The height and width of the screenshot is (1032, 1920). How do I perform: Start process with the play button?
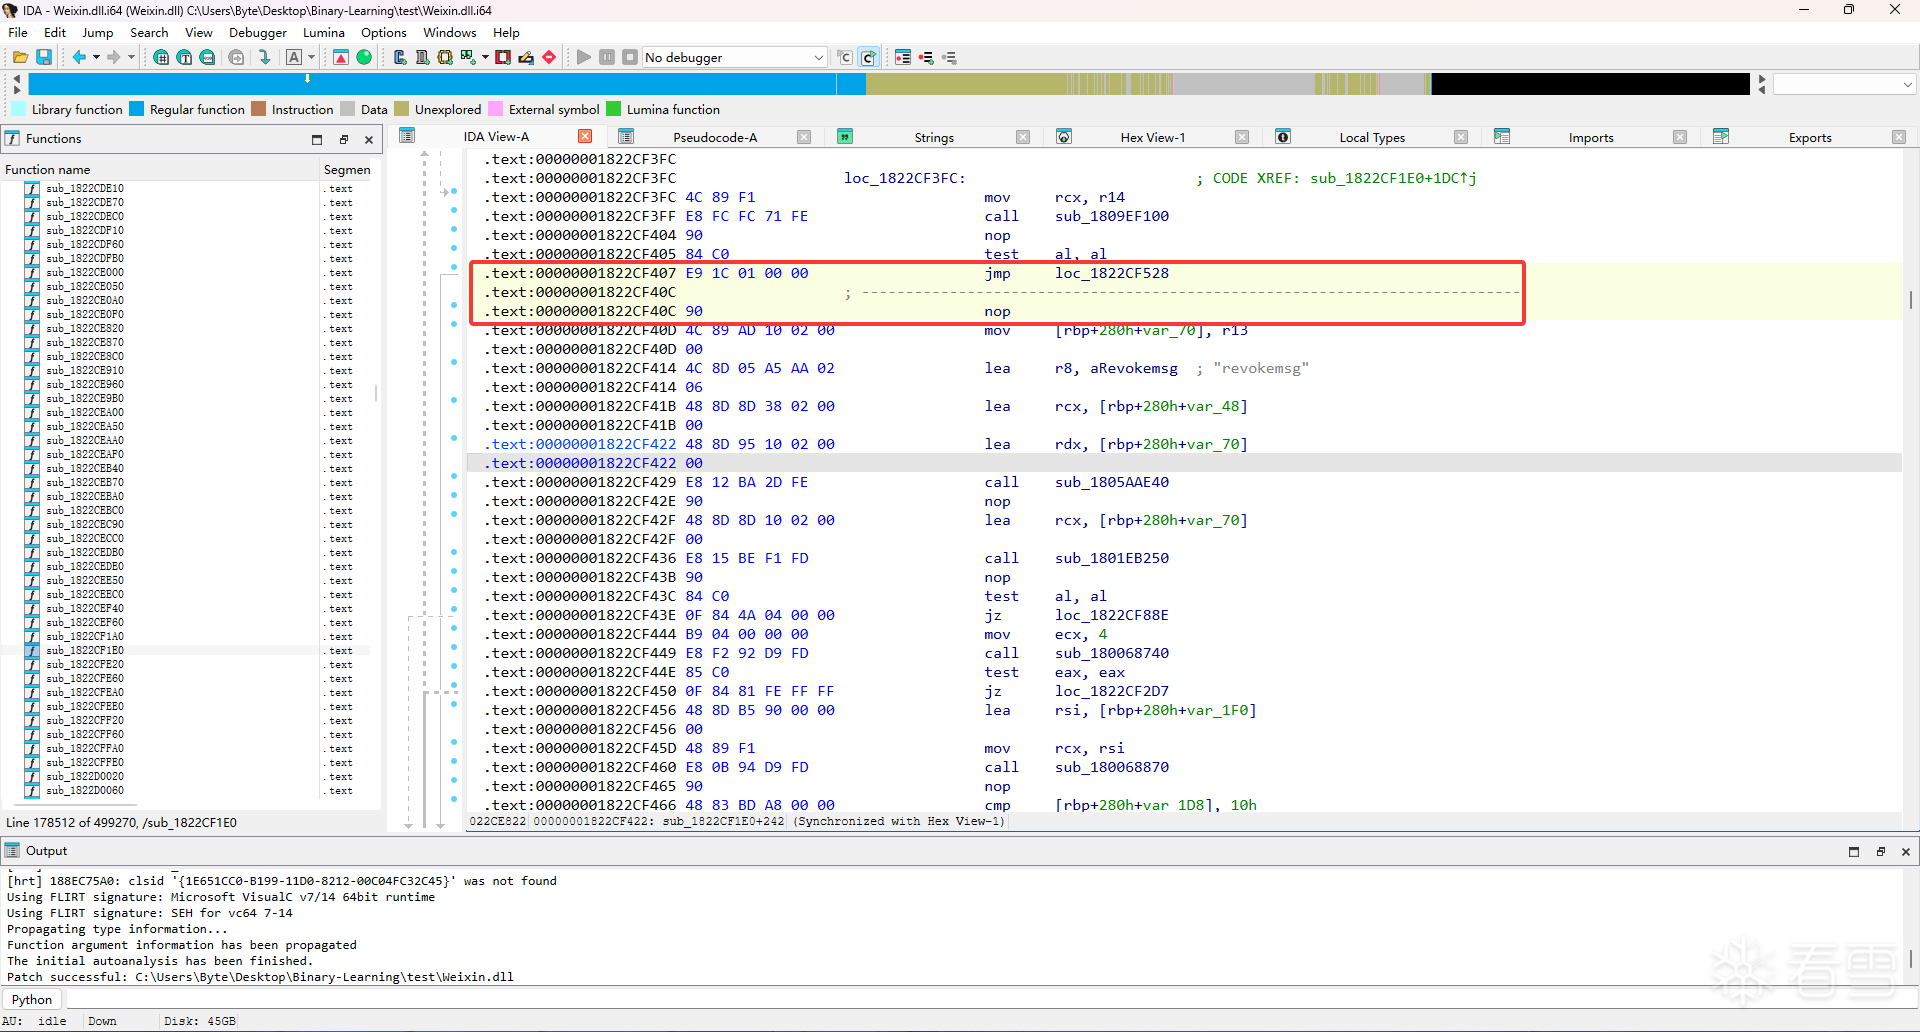pos(584,57)
